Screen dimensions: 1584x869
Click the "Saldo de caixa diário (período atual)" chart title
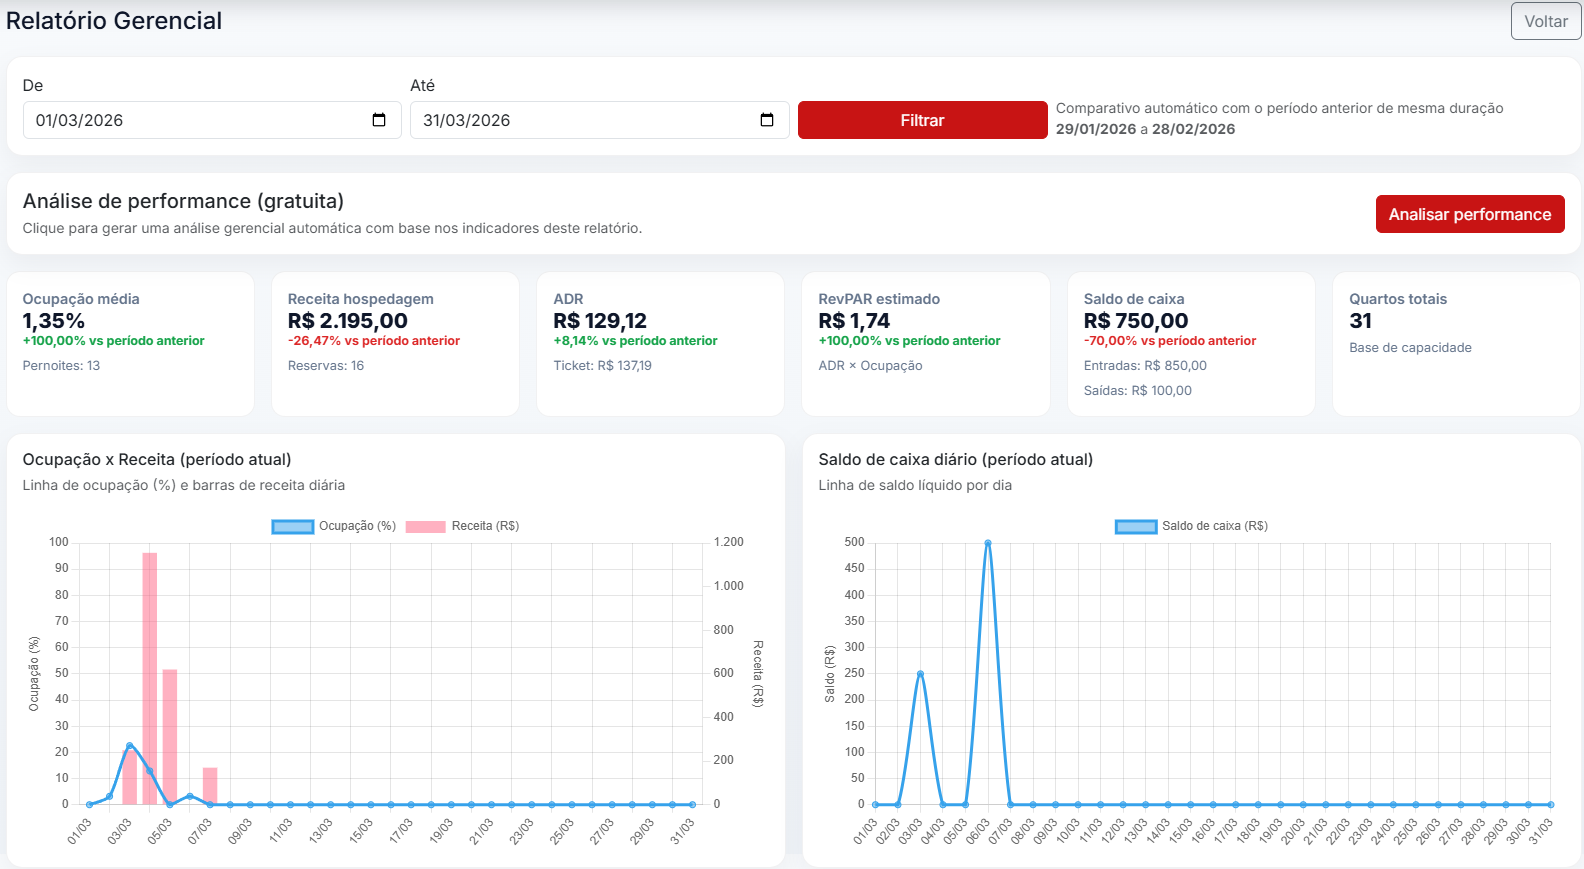956,460
